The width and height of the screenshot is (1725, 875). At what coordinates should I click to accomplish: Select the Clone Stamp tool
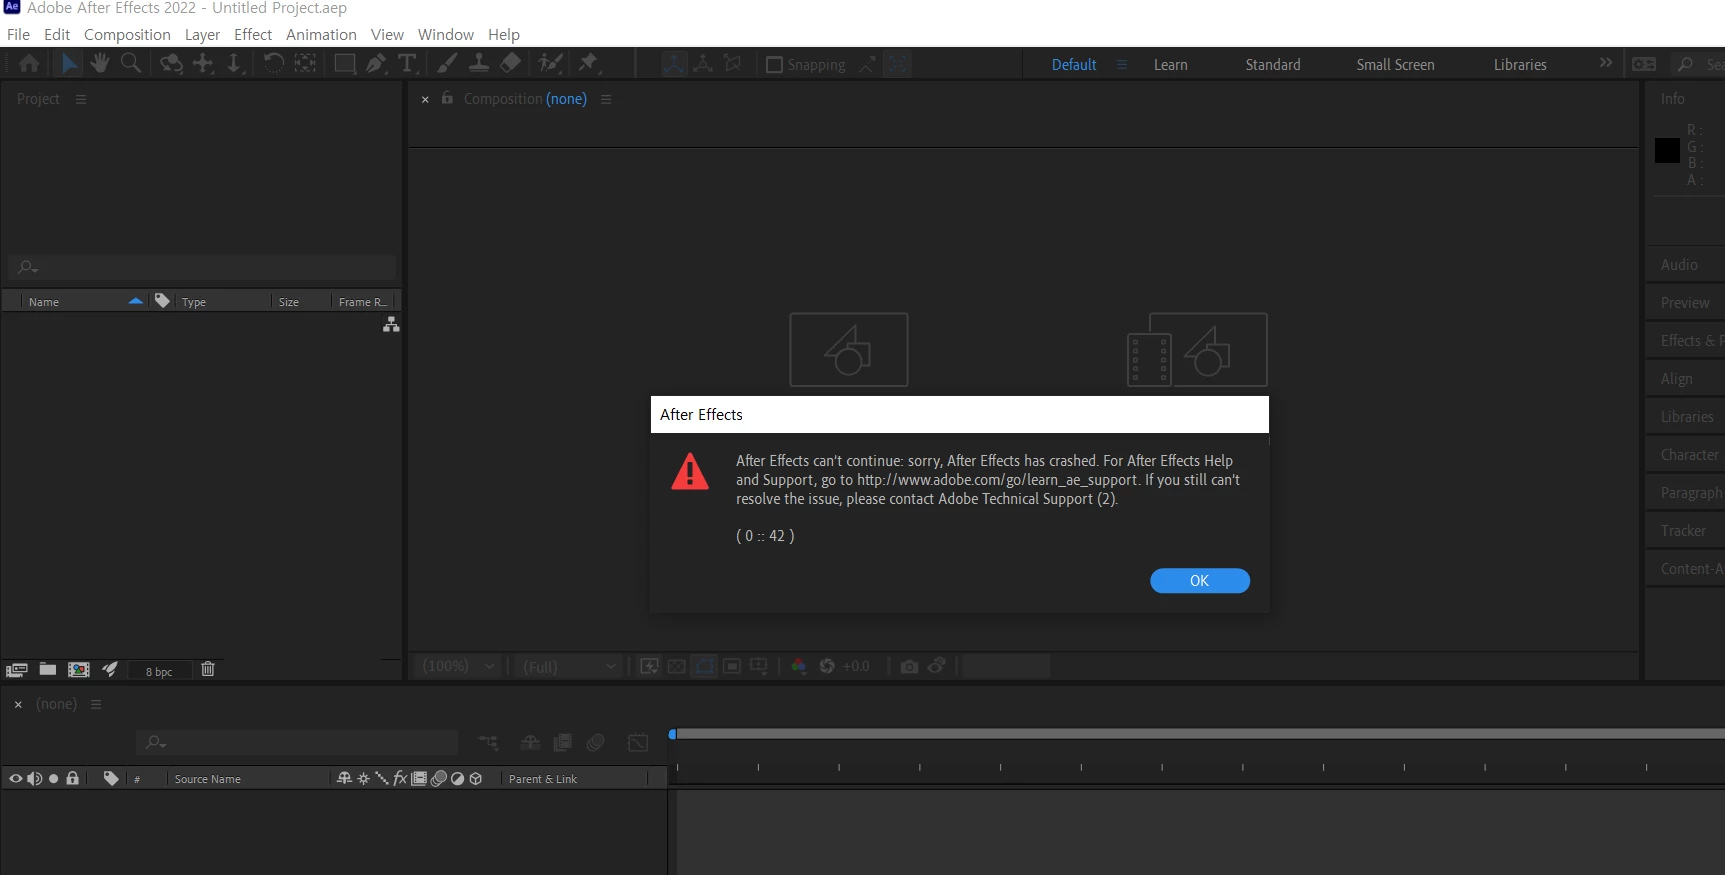click(479, 64)
